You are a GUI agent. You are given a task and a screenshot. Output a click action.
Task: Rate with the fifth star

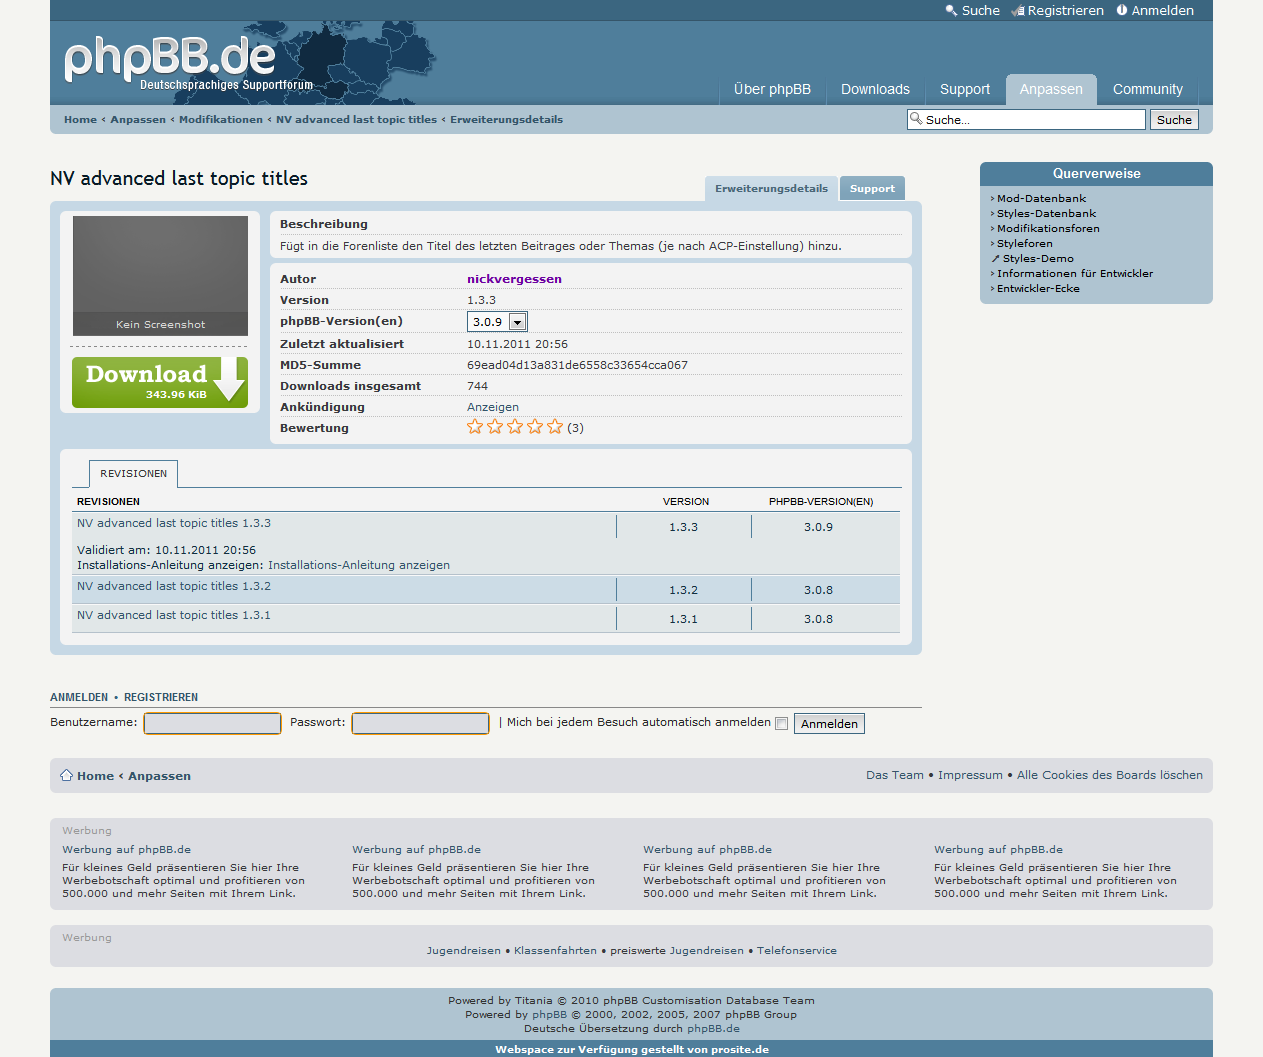555,427
